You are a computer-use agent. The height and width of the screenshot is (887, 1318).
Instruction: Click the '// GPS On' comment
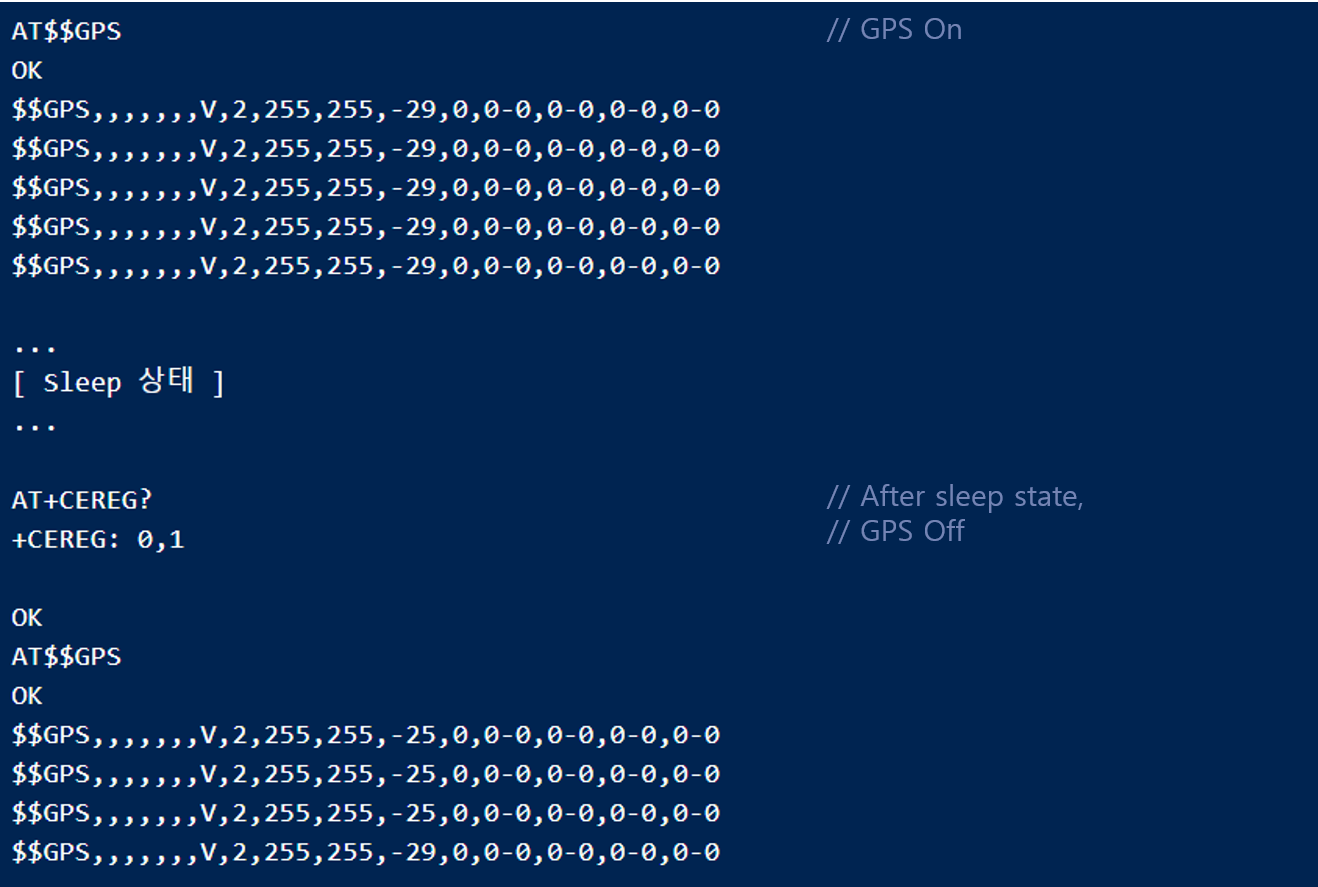point(894,30)
